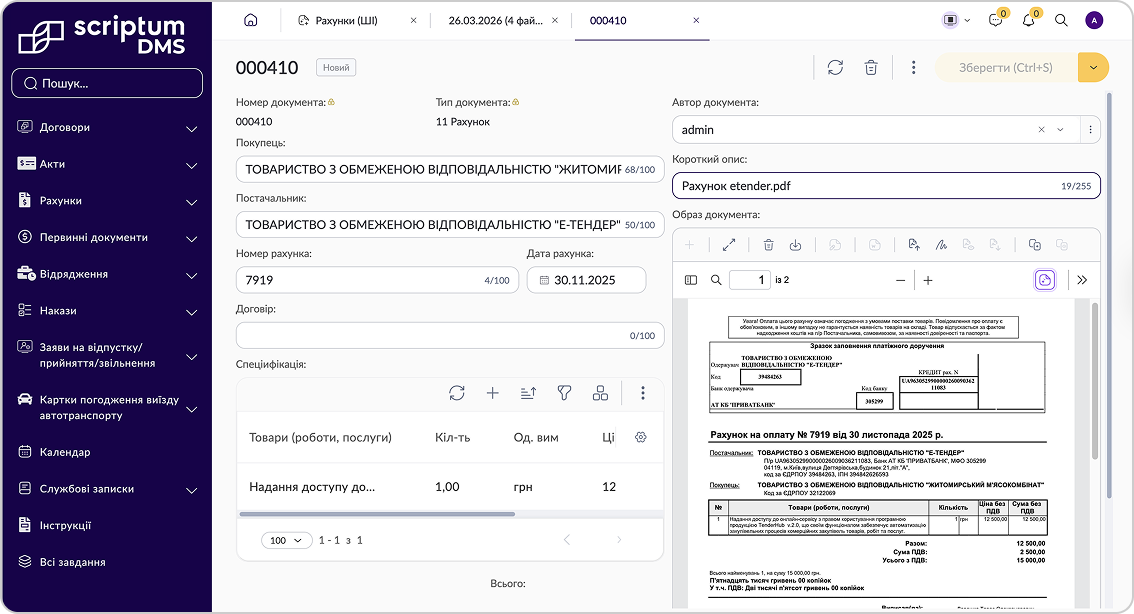Switch to the Рахунки (ШІ) tab
Screen dimensions: 1134x614
tap(346, 20)
